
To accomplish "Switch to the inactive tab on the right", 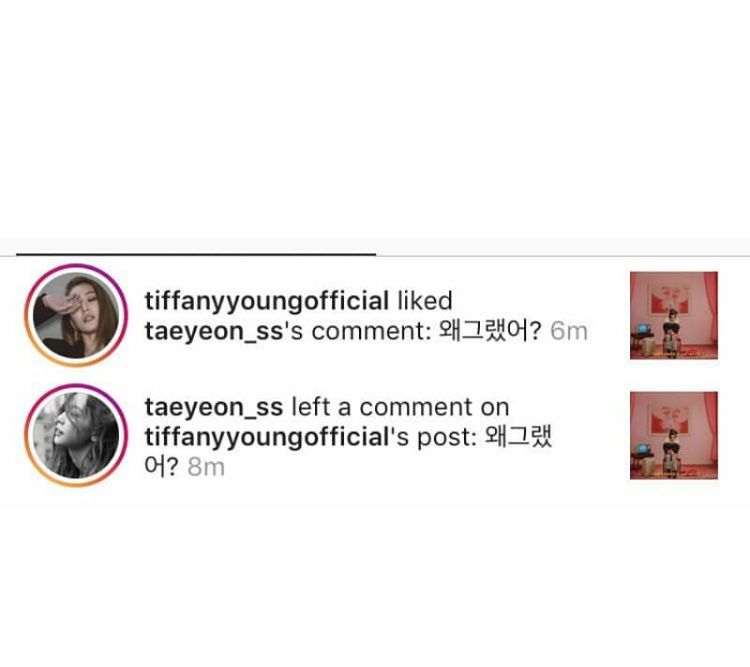I will pos(562,246).
